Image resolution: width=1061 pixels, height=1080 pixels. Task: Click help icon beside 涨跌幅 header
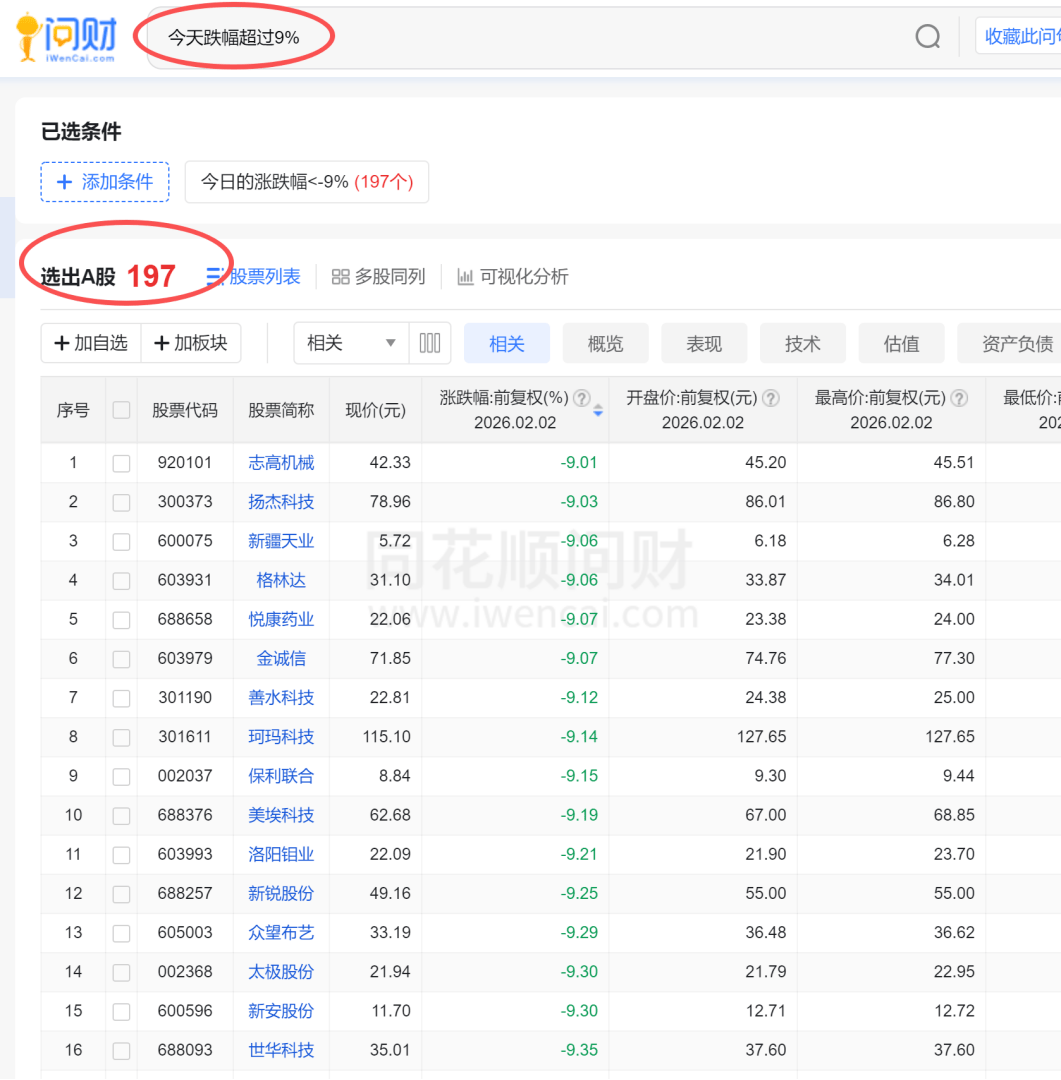point(582,398)
